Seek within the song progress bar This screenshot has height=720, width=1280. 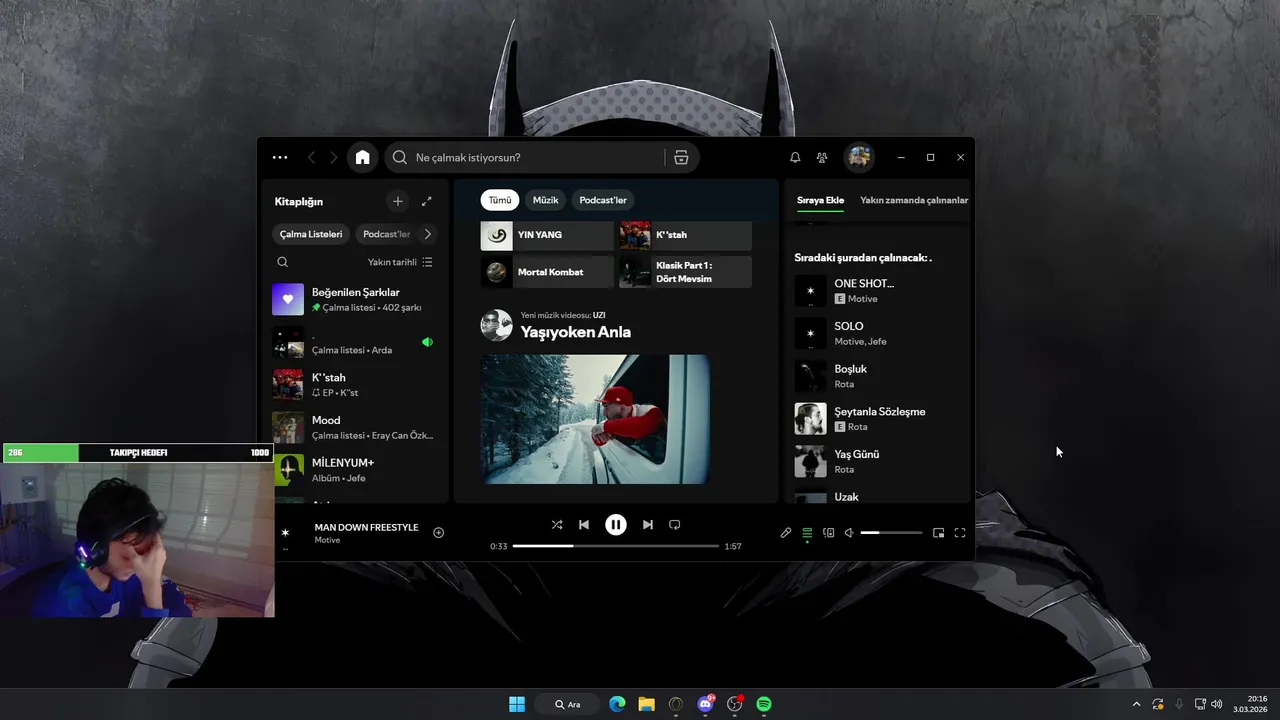(x=616, y=546)
